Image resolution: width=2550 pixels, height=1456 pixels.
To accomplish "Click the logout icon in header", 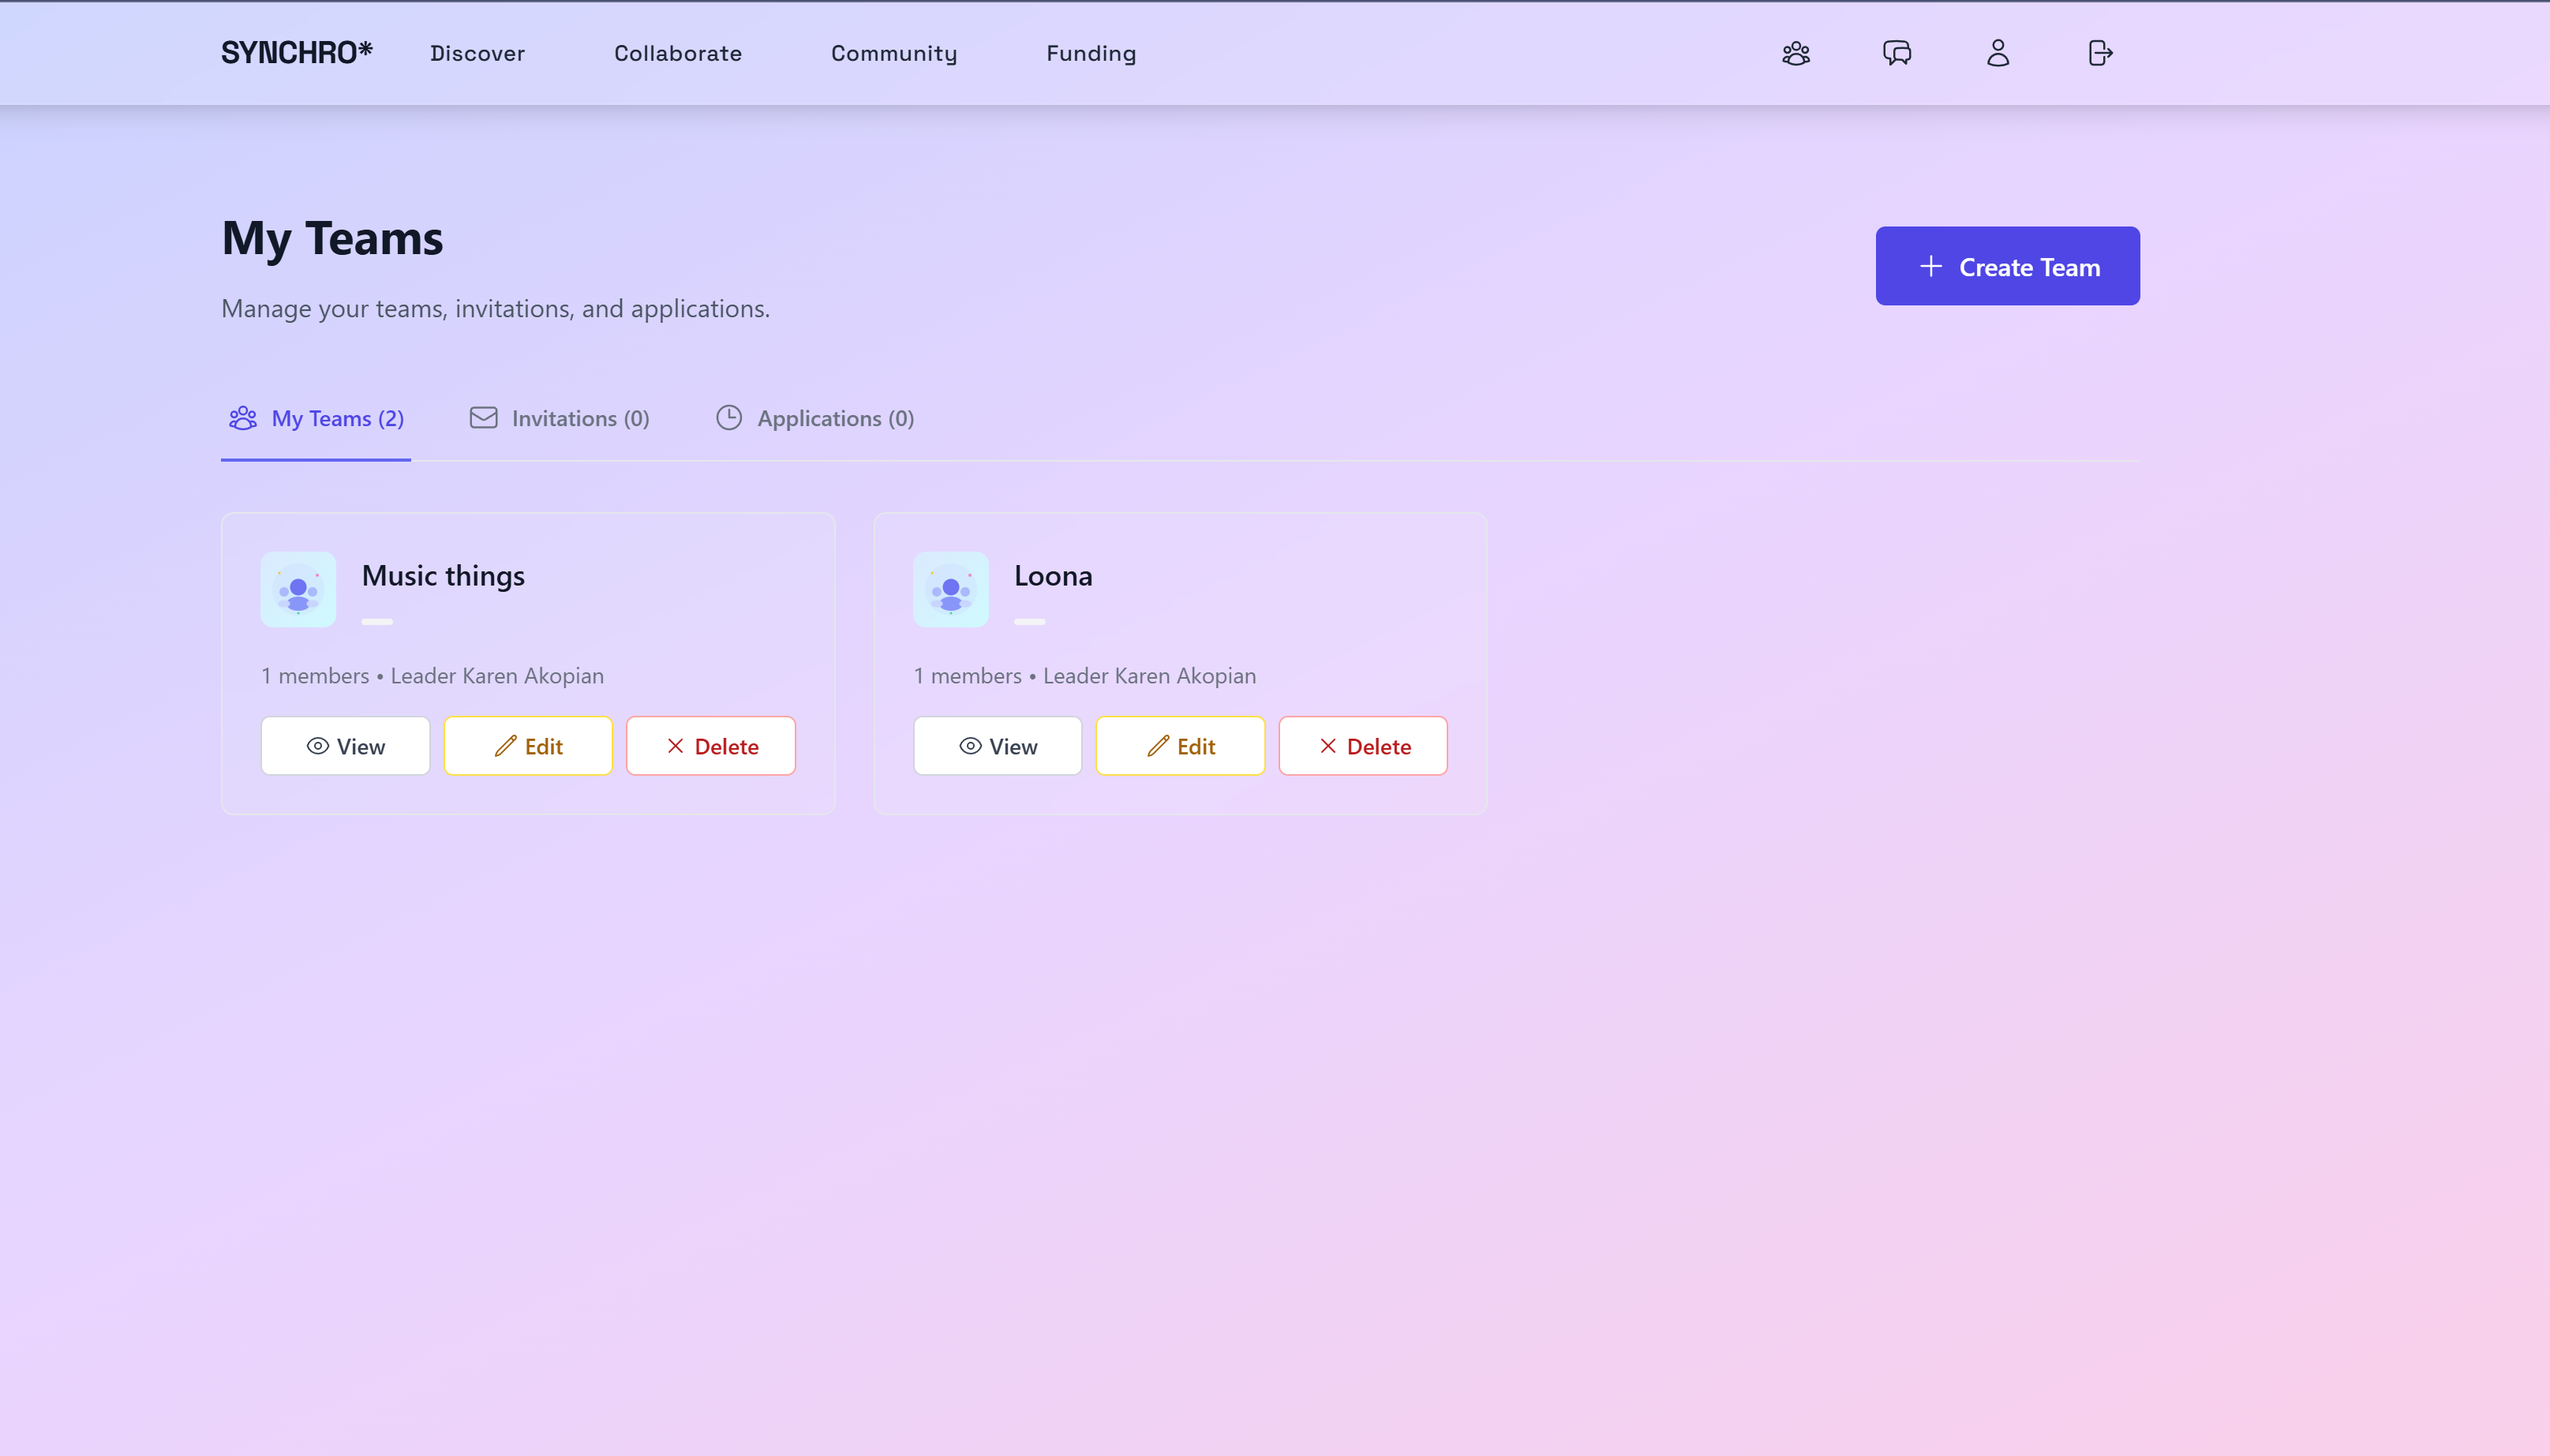I will click(2100, 53).
